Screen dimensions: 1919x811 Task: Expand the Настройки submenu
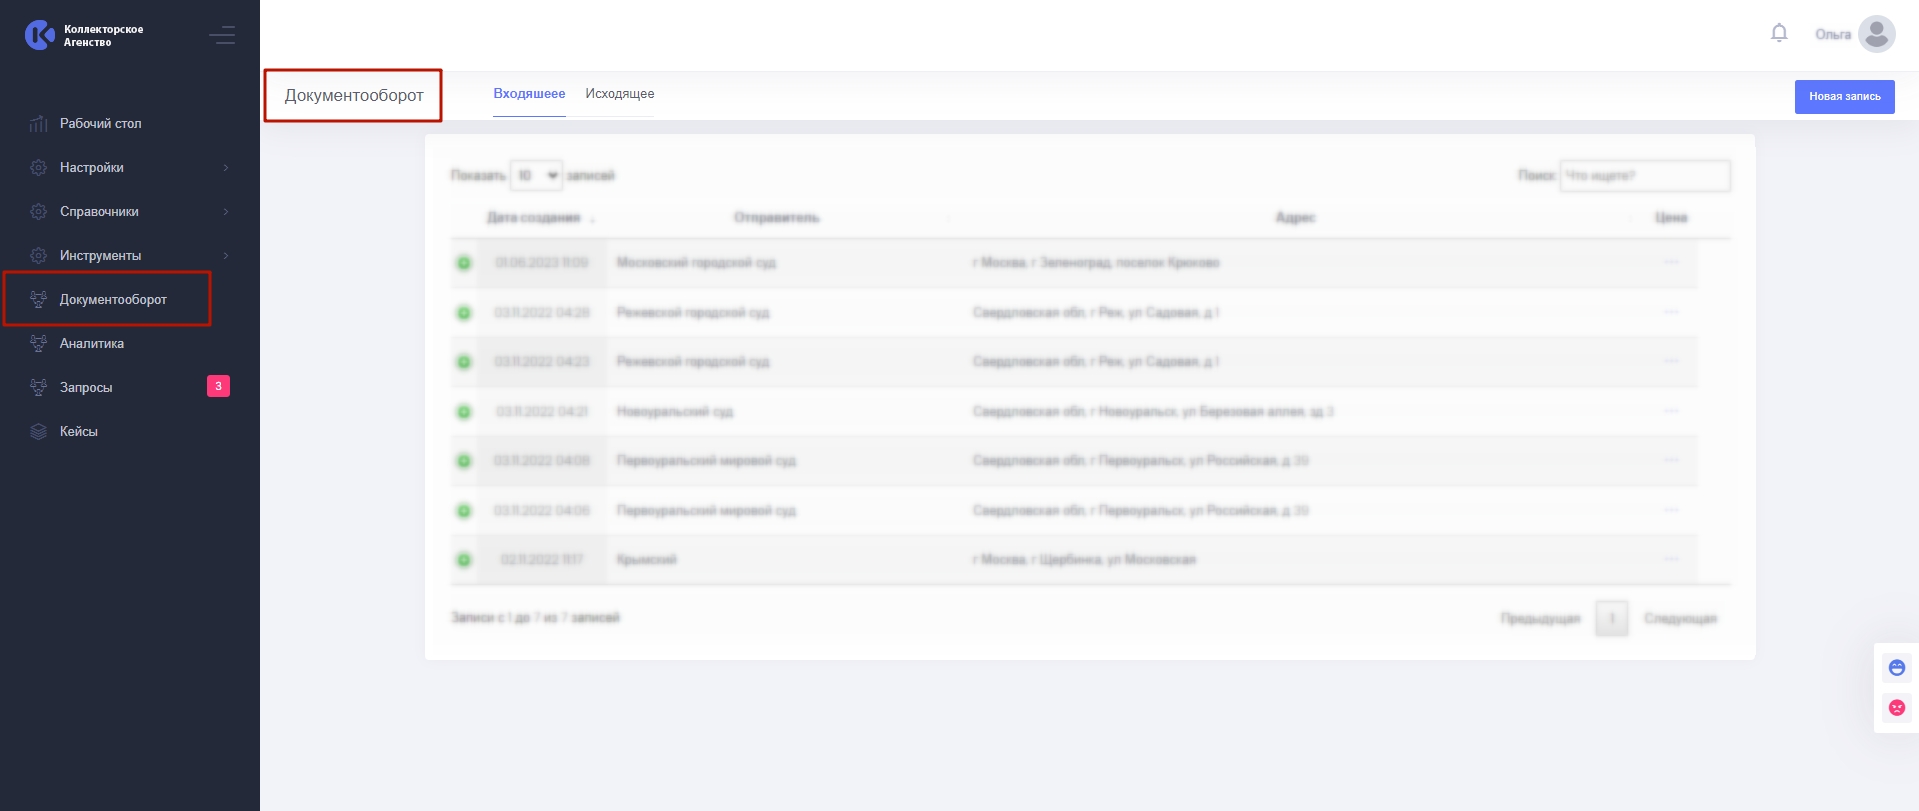click(226, 168)
